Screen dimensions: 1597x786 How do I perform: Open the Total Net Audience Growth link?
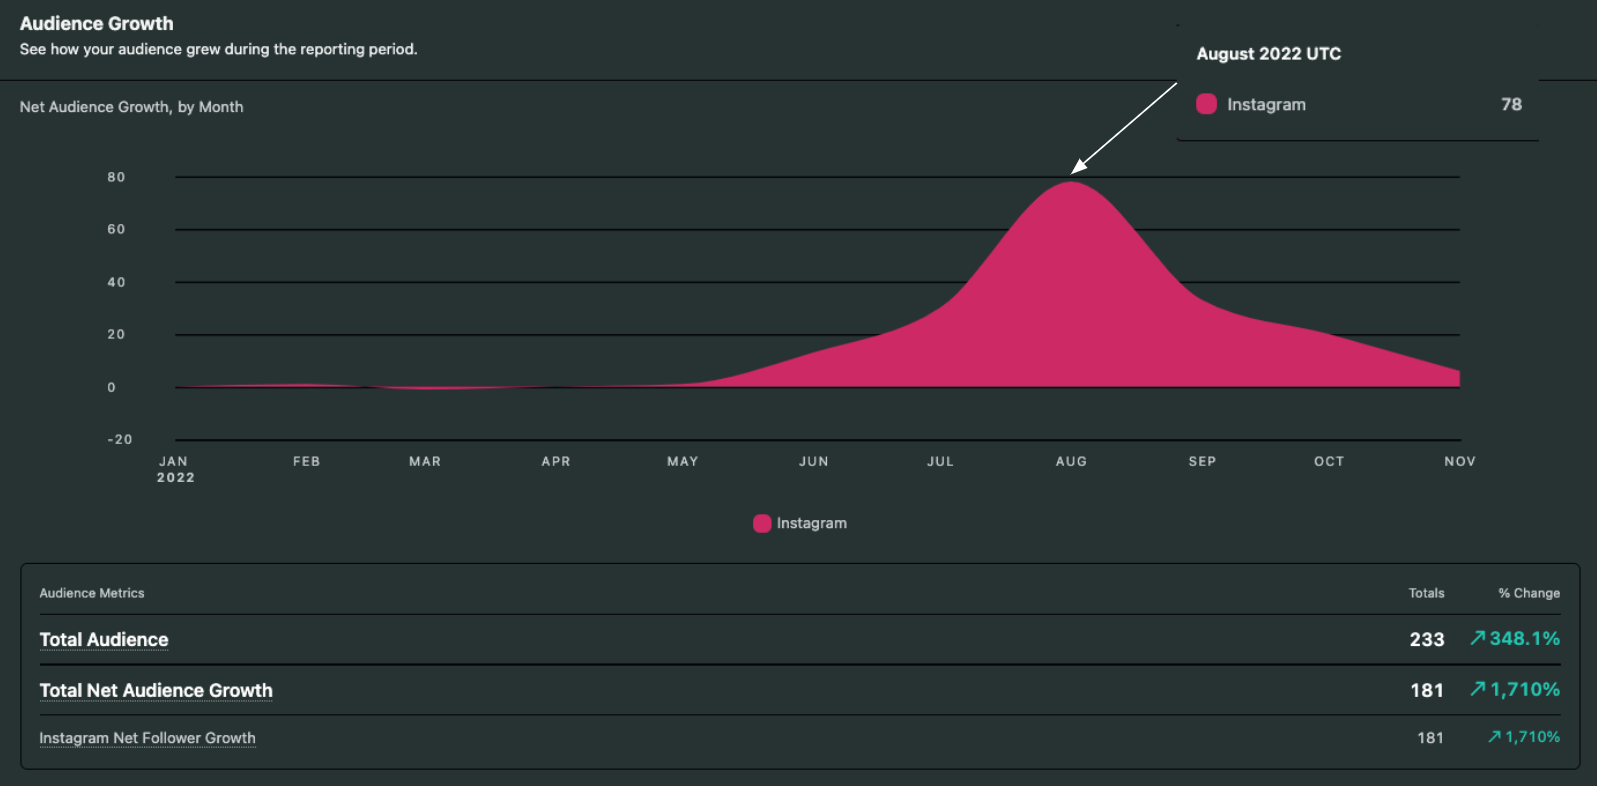tap(156, 691)
